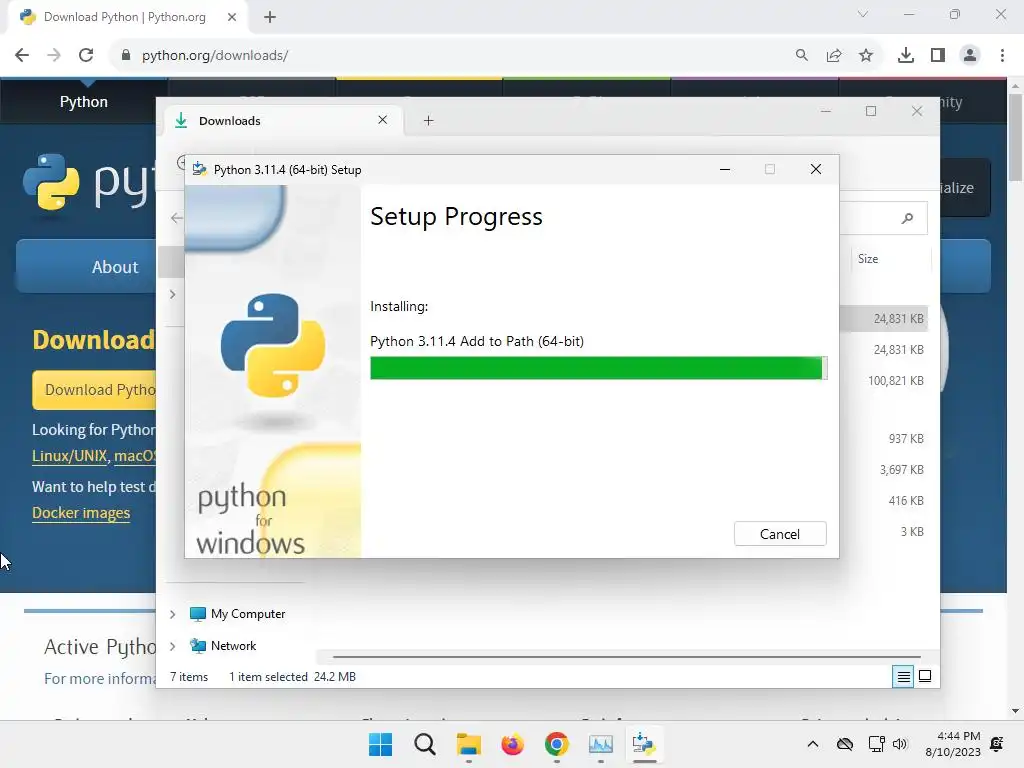Open Network in navigation pane
This screenshot has width=1024, height=768.
point(223,646)
